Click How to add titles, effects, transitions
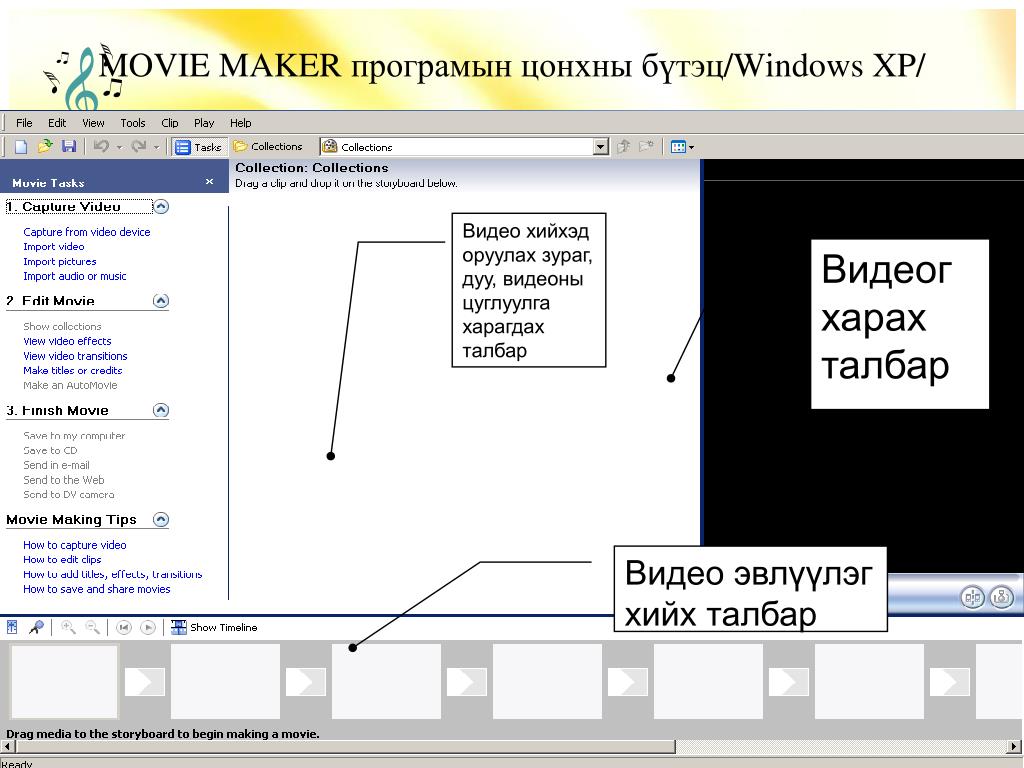 point(112,574)
